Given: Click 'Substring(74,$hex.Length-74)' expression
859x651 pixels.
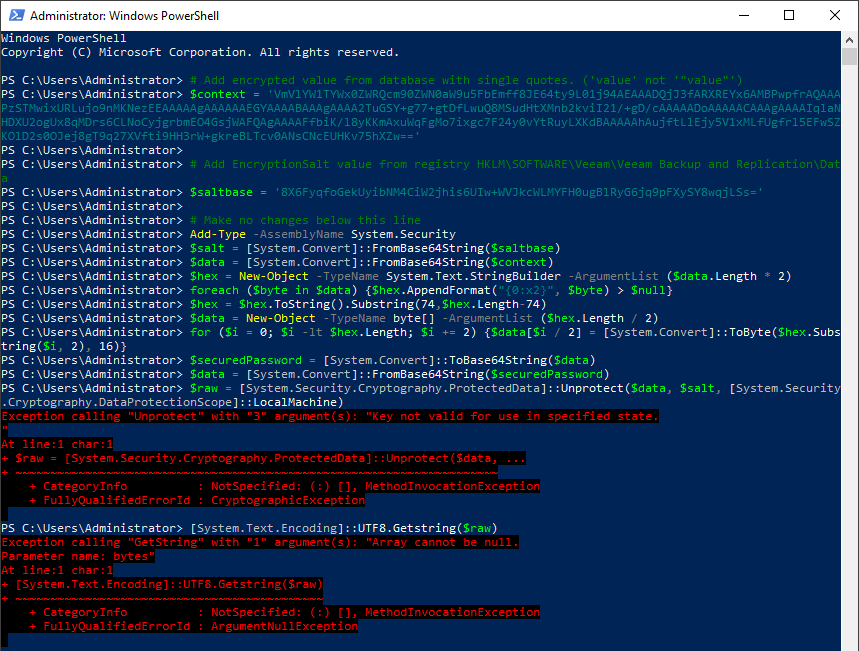Looking at the screenshot, I should pos(448,304).
